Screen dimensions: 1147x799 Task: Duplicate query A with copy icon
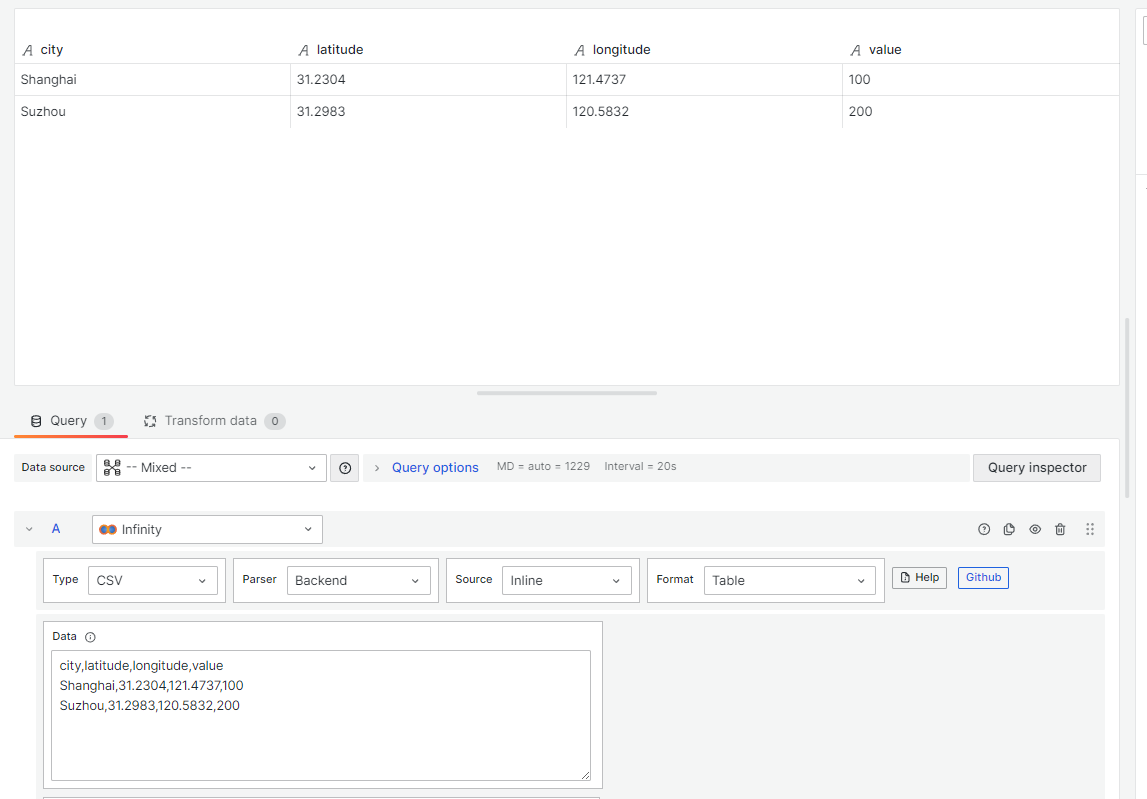pyautogui.click(x=1009, y=529)
